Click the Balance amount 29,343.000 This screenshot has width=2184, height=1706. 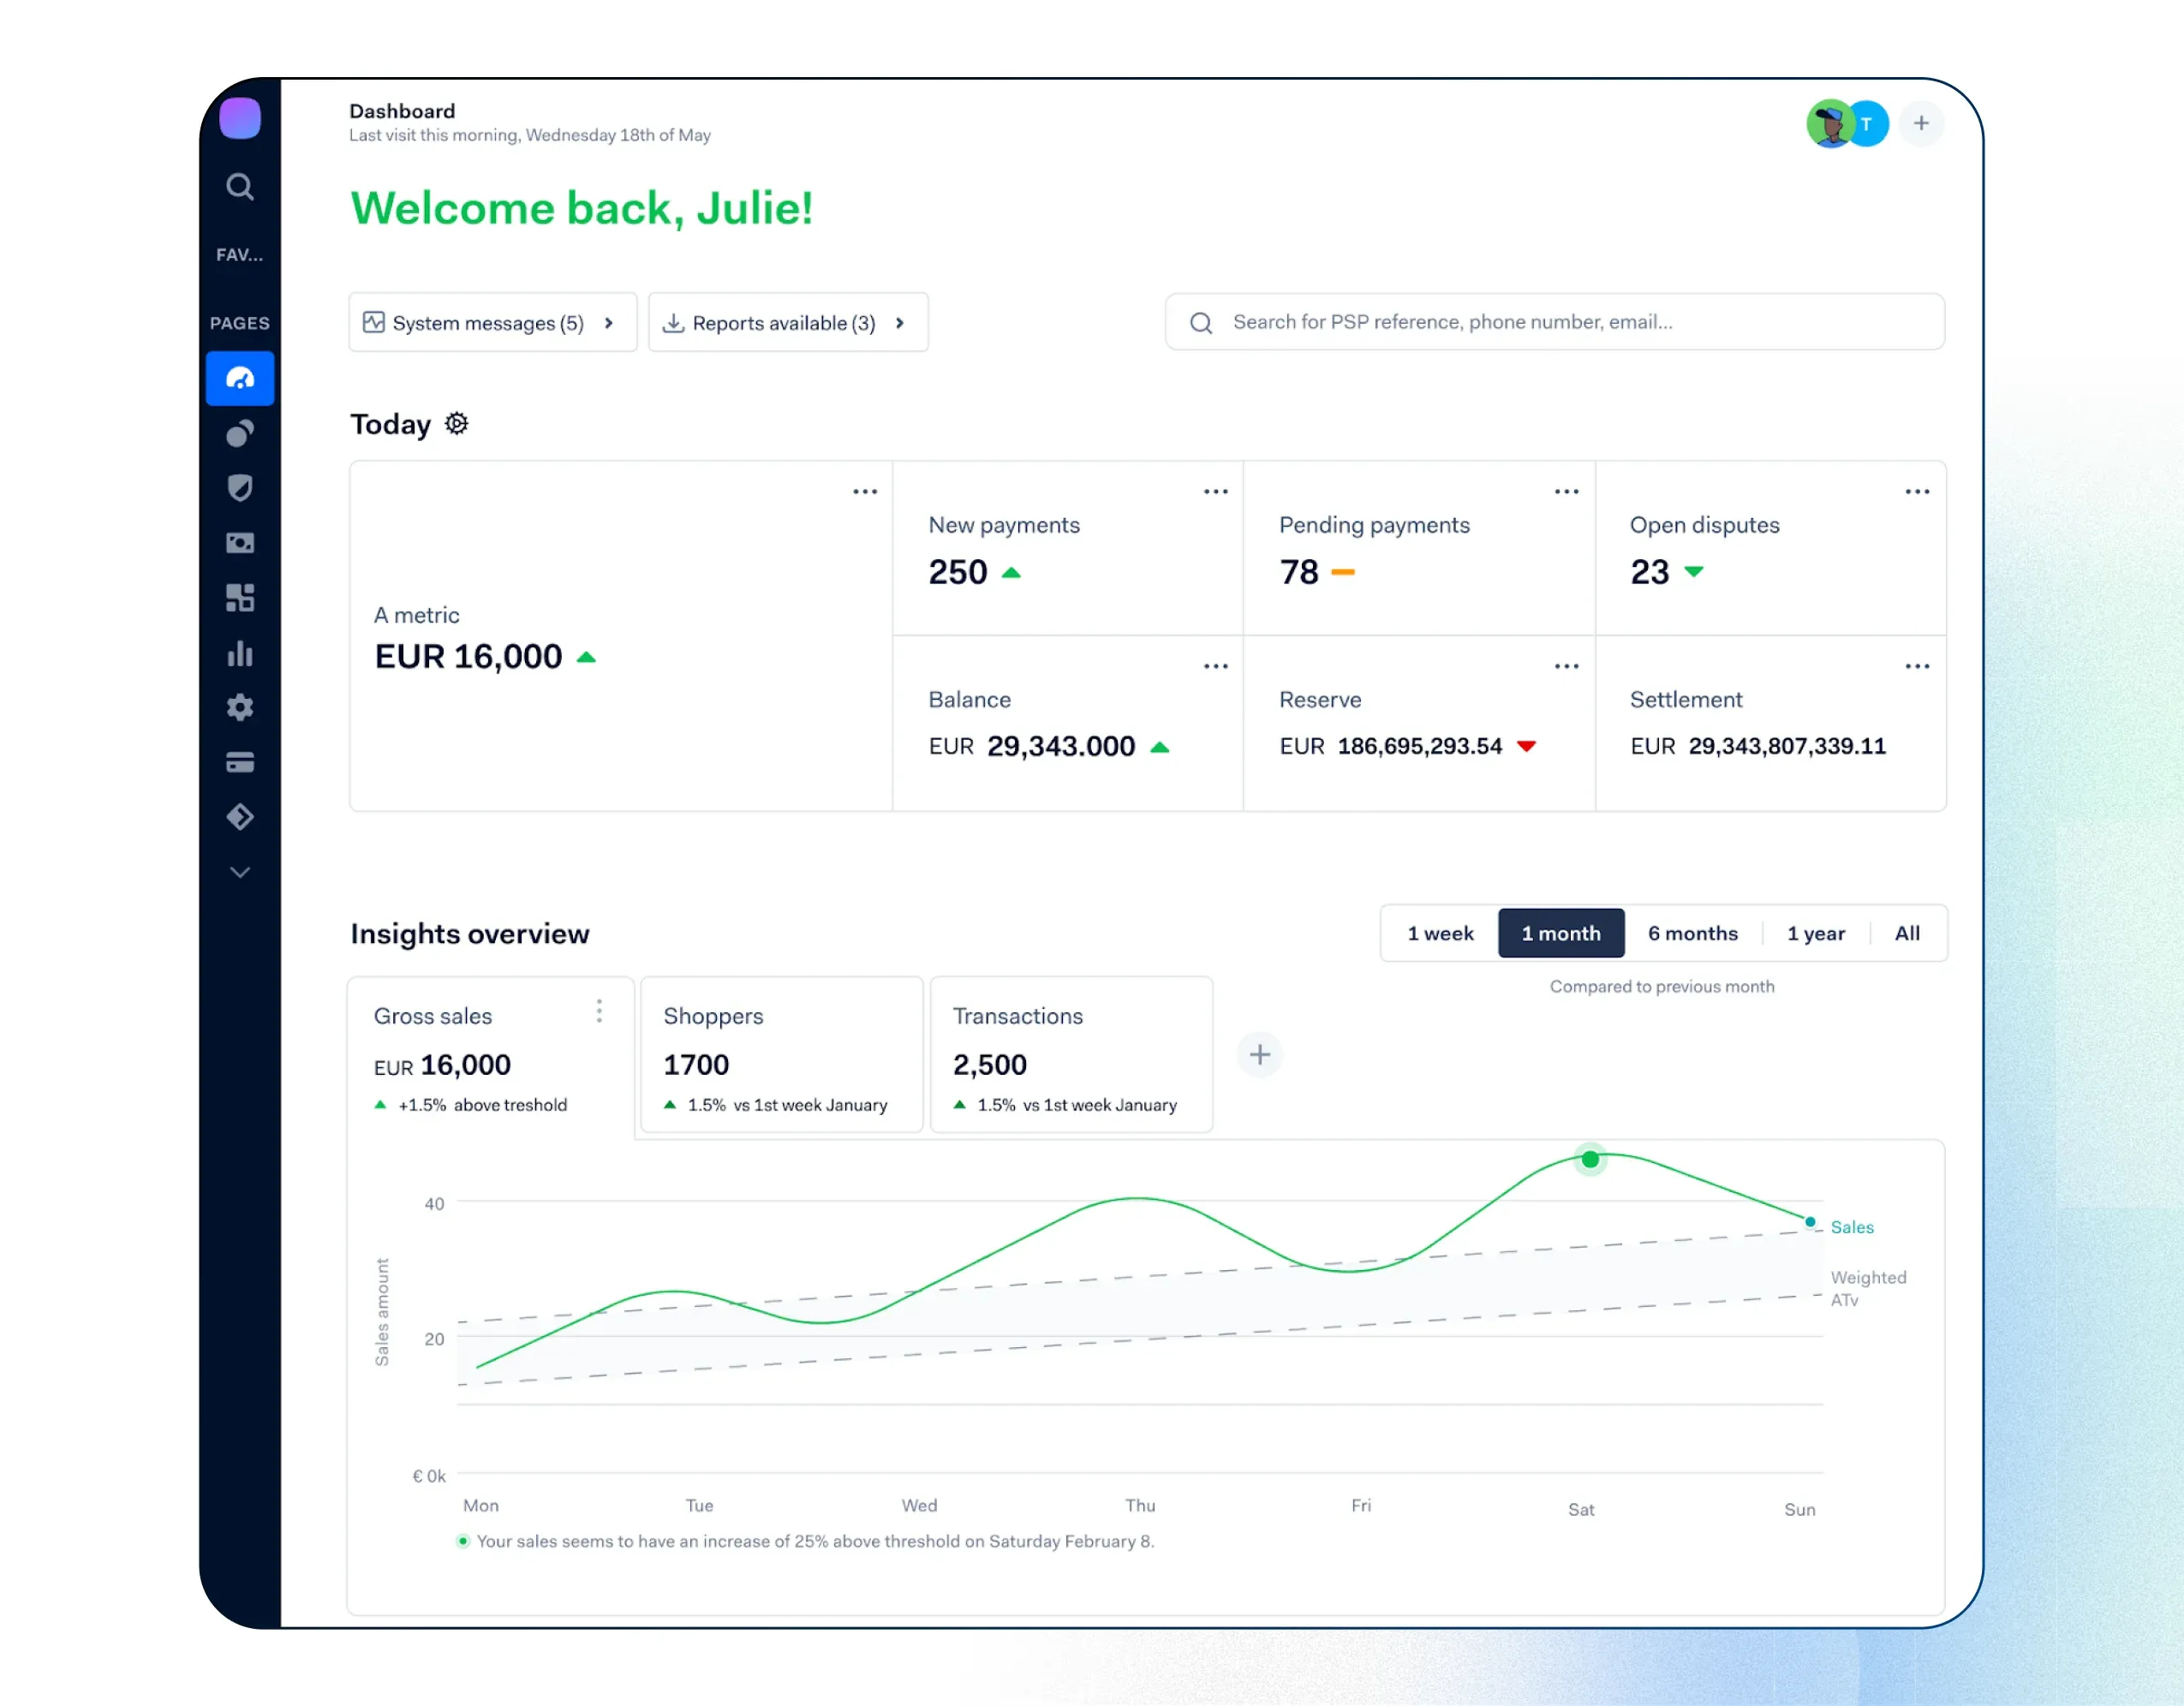point(1061,746)
